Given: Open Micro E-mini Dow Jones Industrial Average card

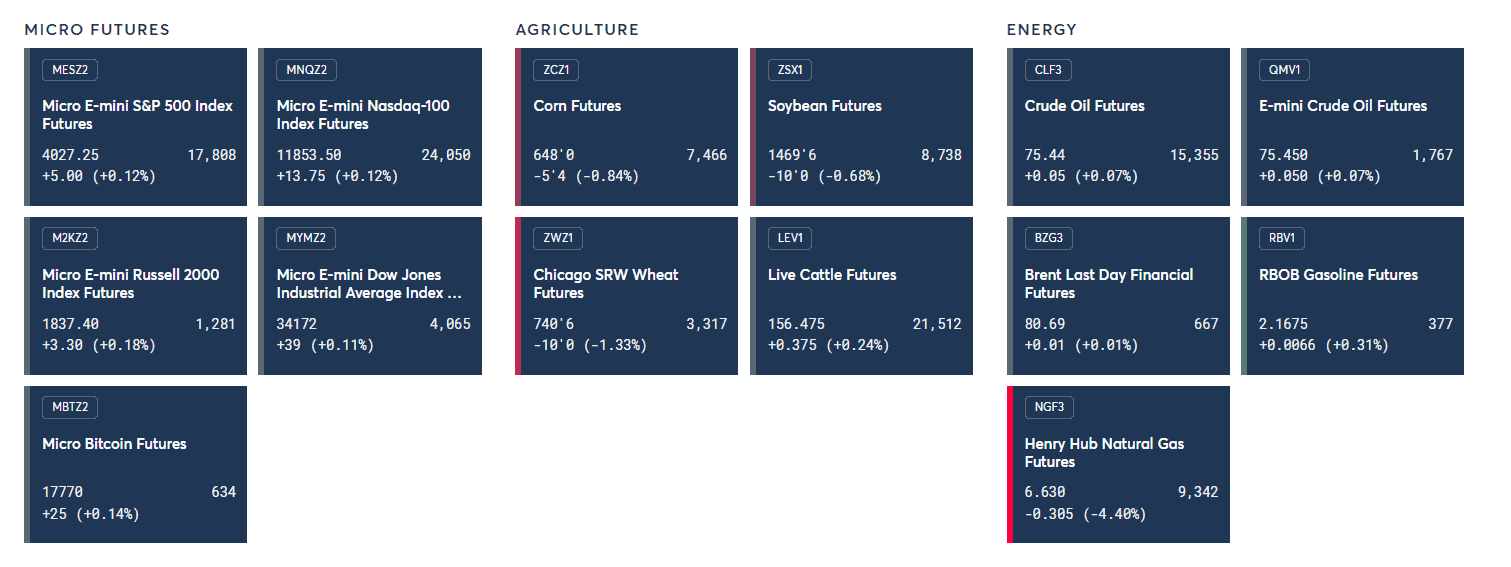Looking at the screenshot, I should (370, 296).
